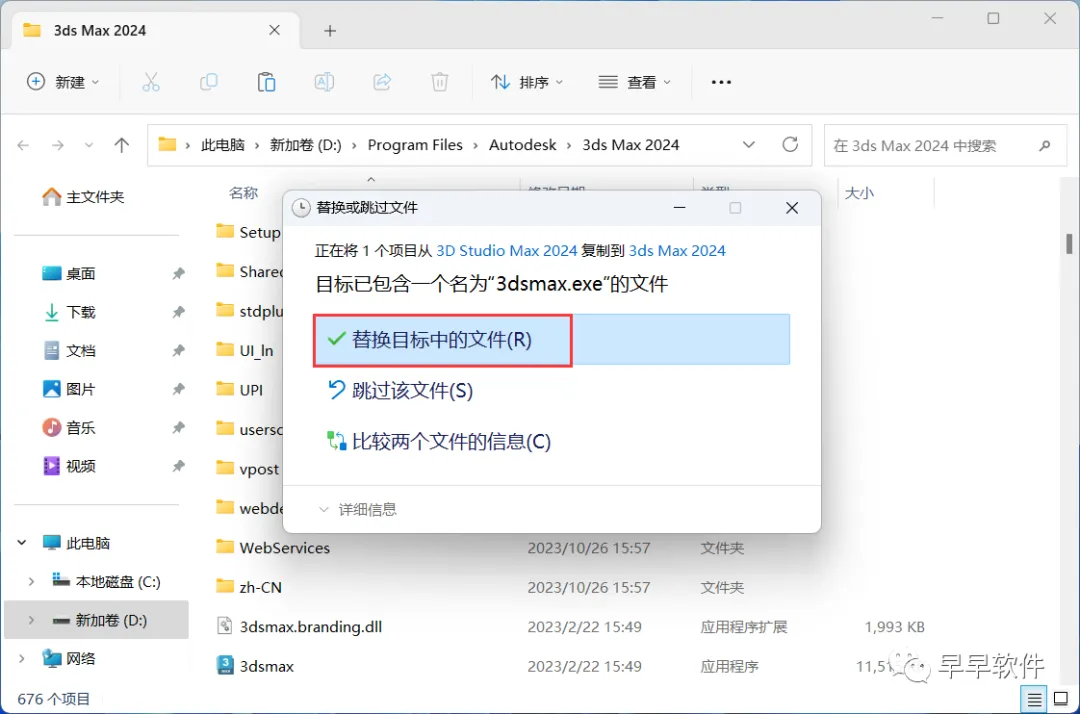
Task: Click the Paste clipboard icon
Action: 267,82
